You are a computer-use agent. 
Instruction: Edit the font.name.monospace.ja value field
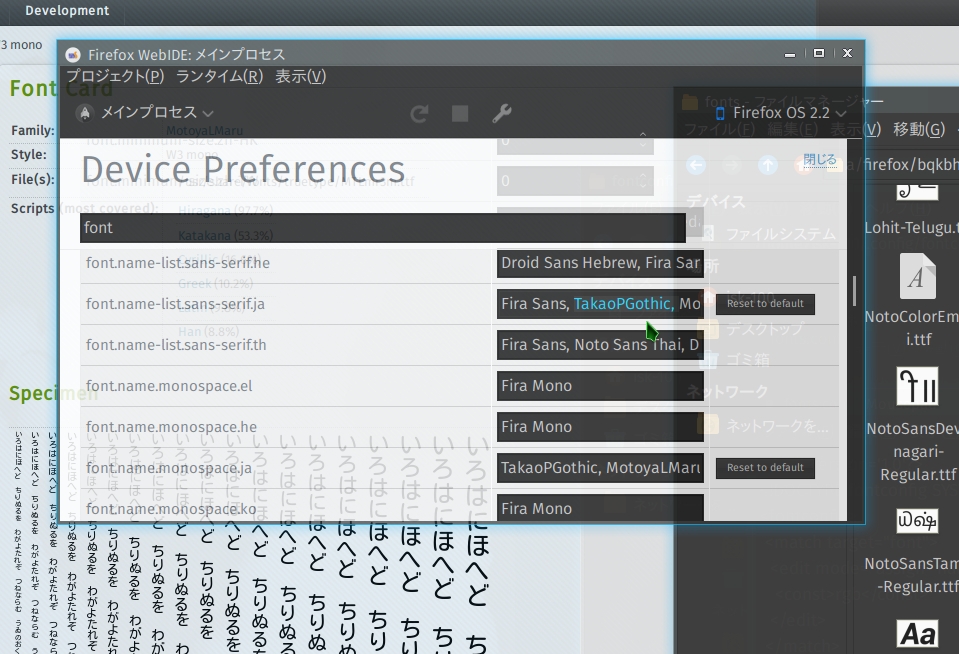[x=600, y=468]
